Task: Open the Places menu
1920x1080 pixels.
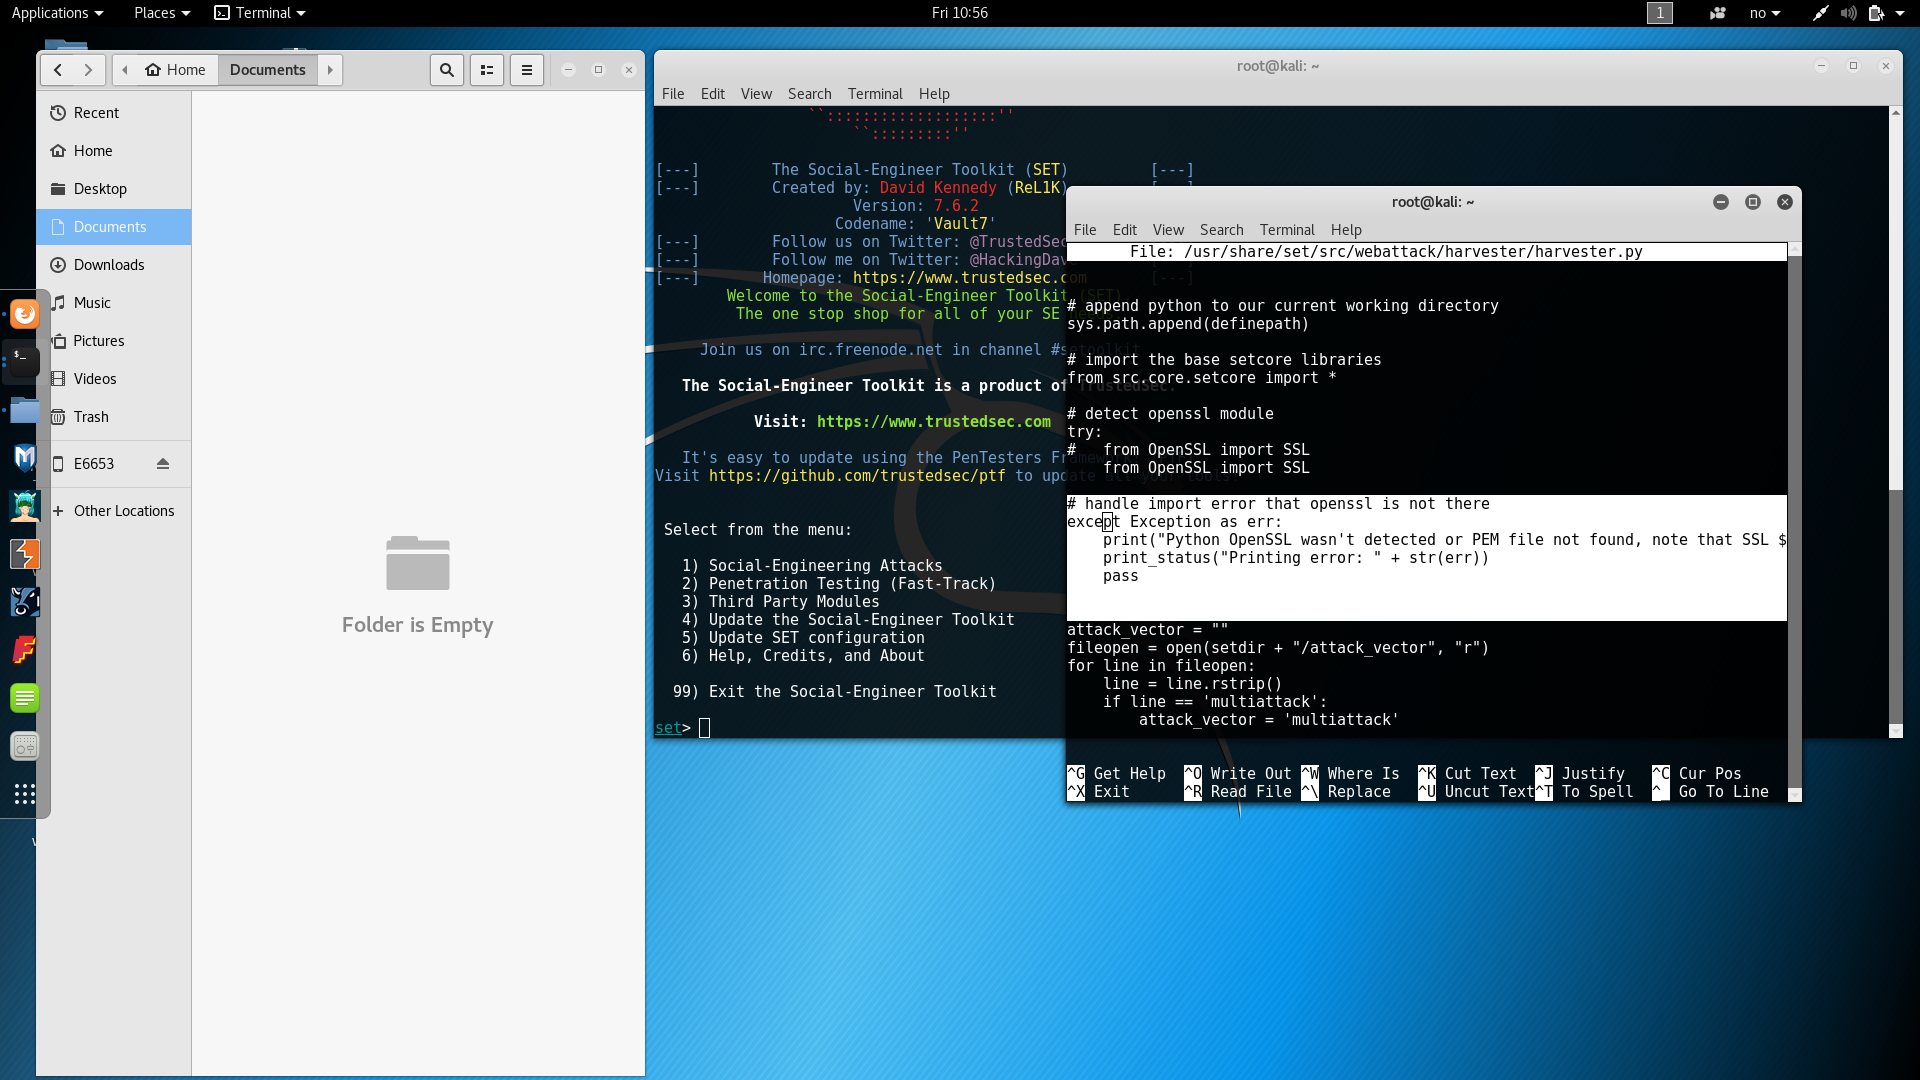Action: [x=162, y=13]
